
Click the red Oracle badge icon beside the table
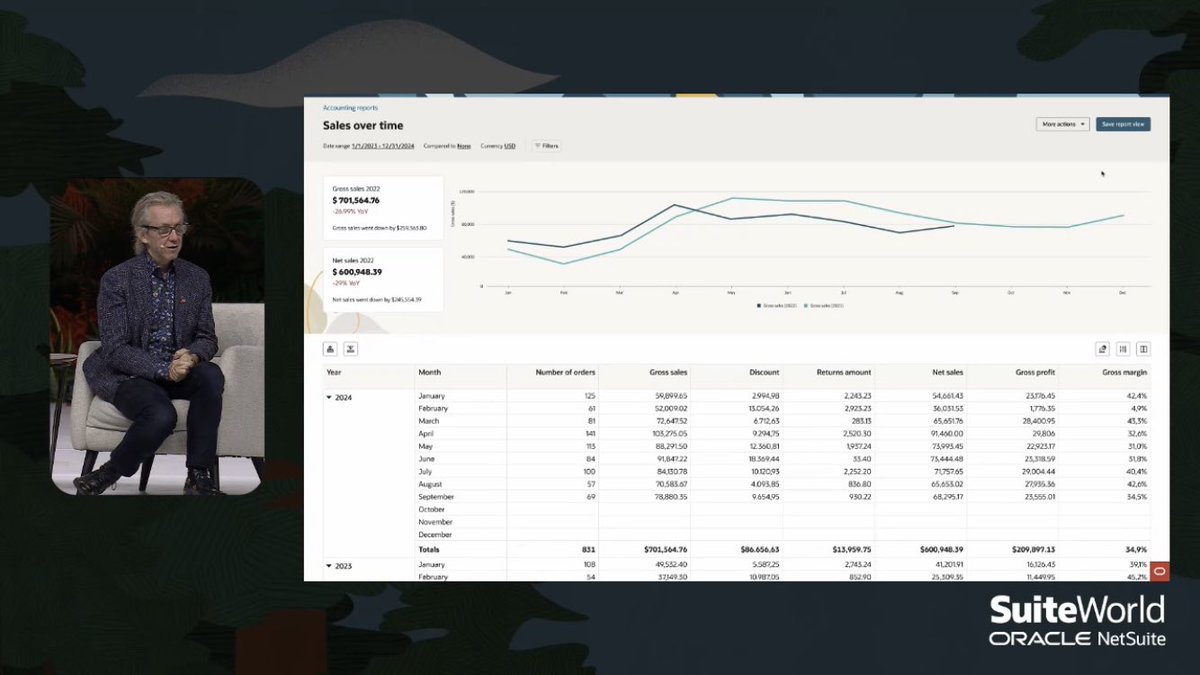tap(1159, 572)
